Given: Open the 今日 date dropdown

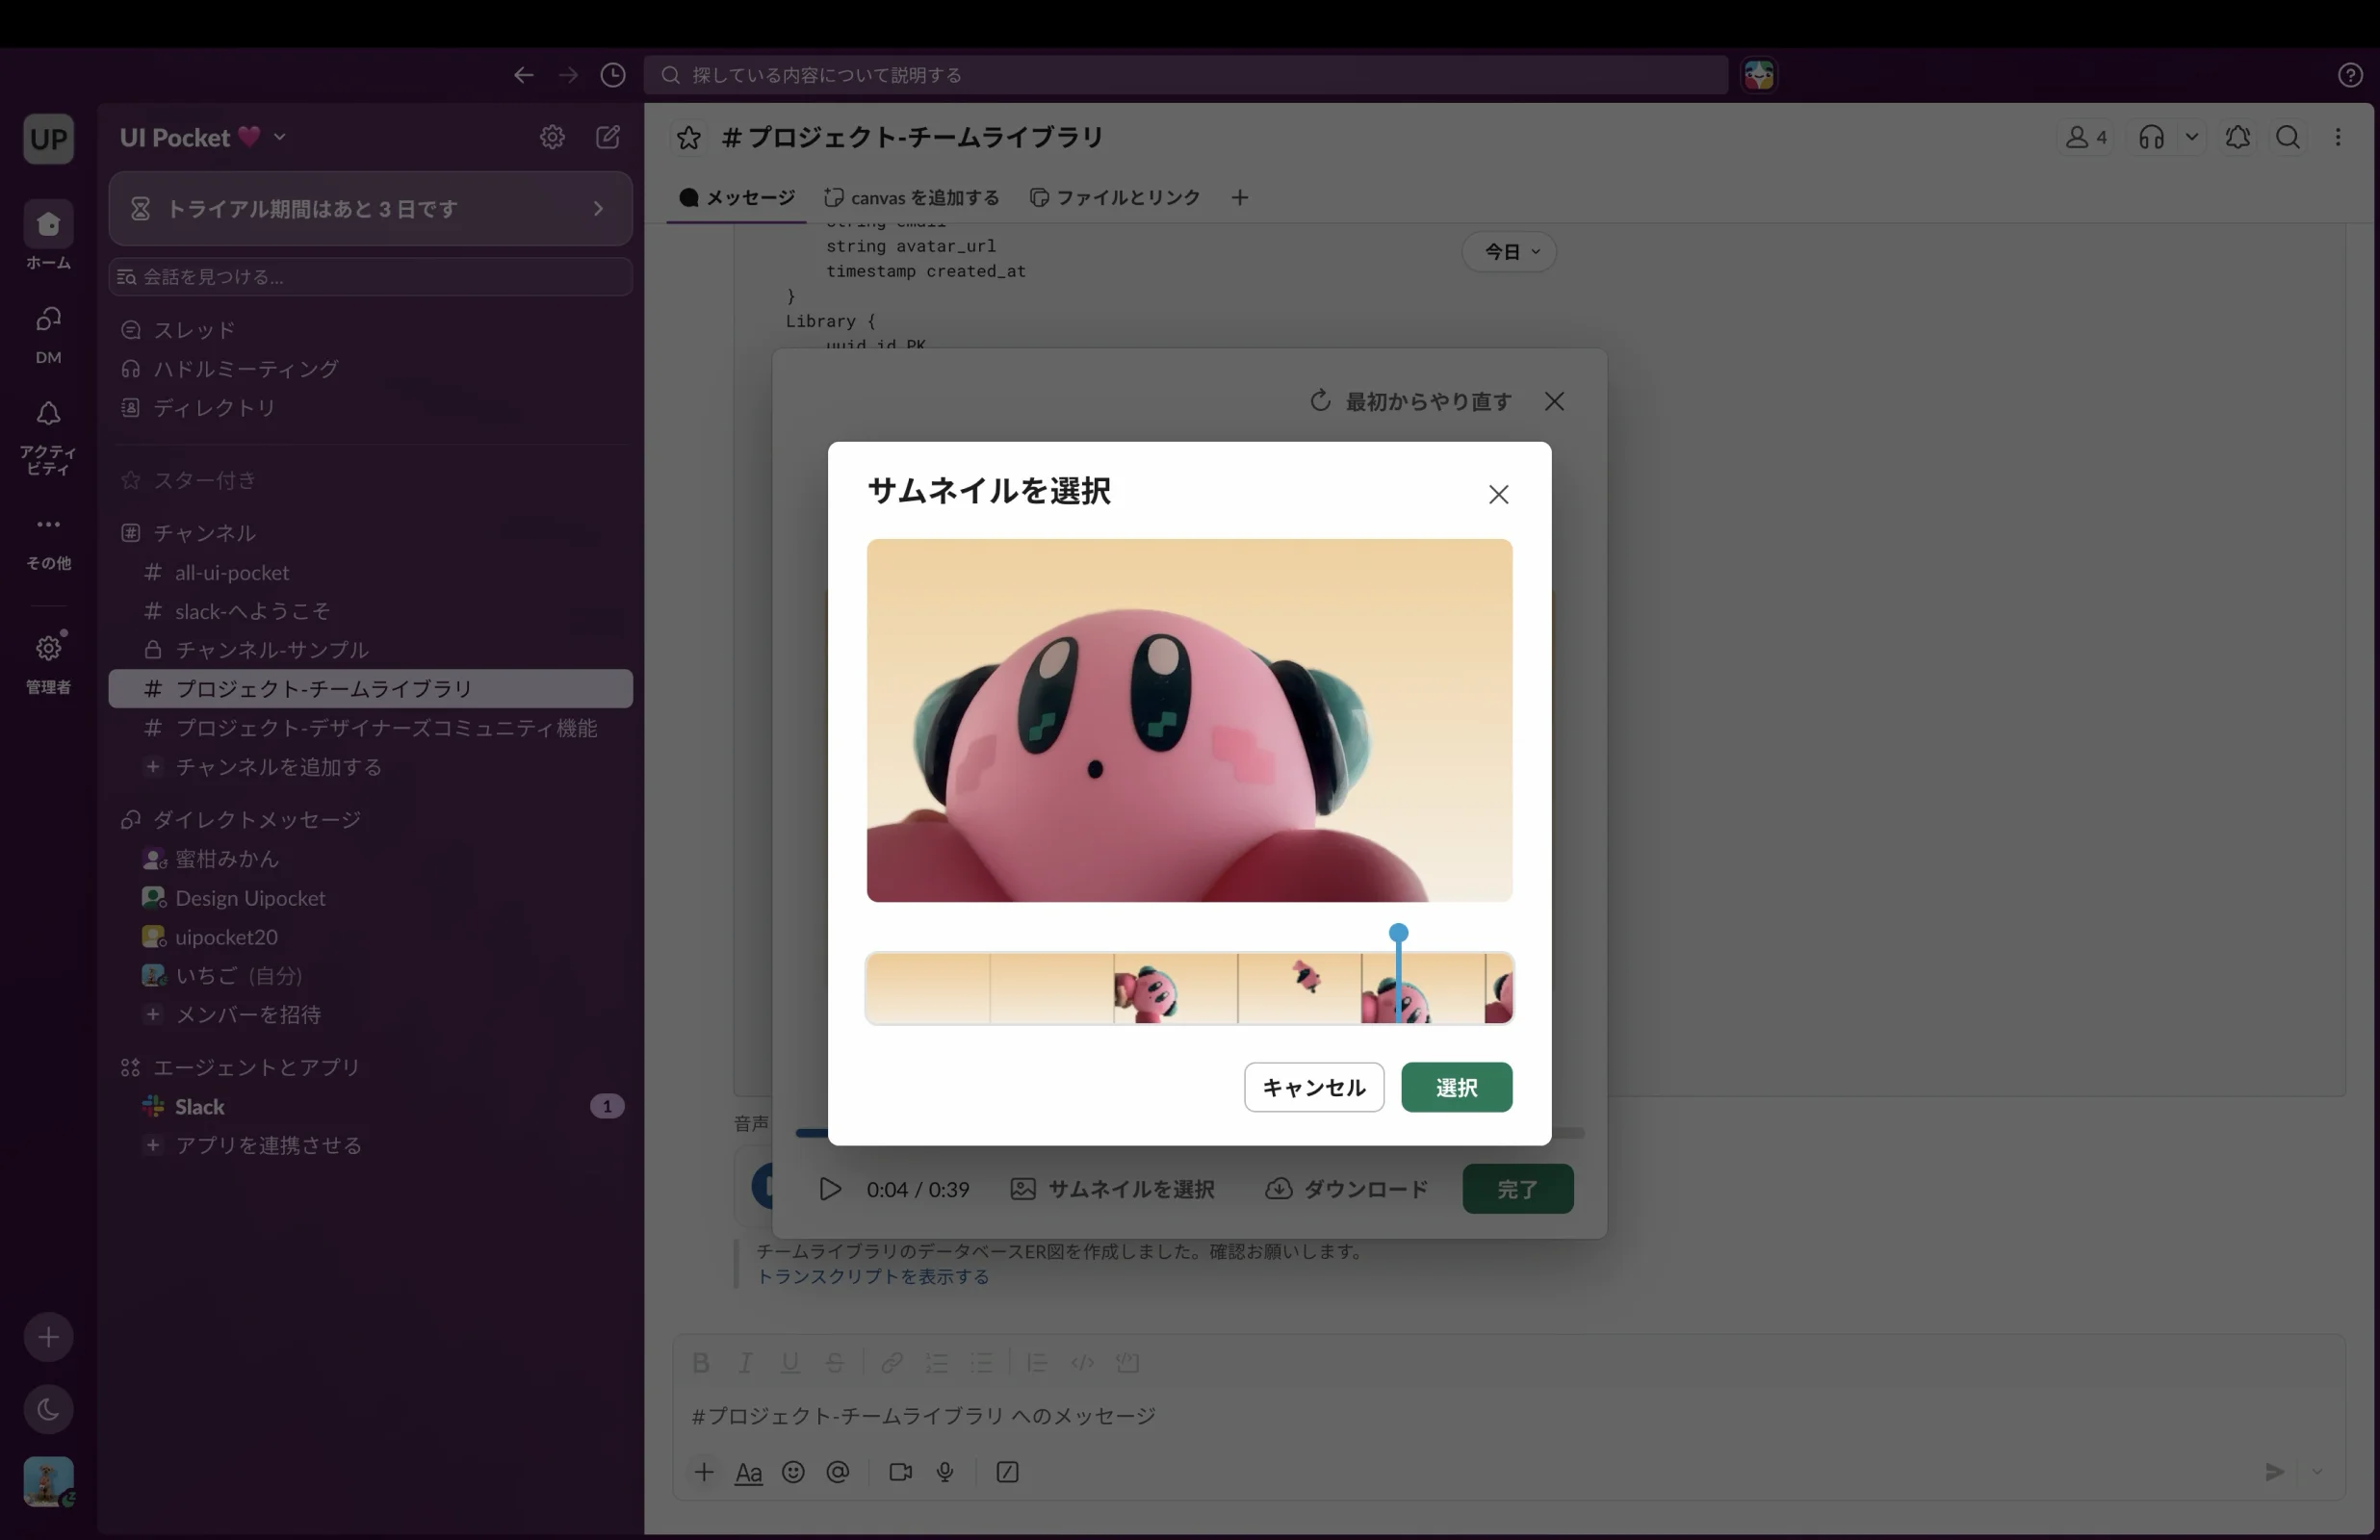Looking at the screenshot, I should [1509, 252].
